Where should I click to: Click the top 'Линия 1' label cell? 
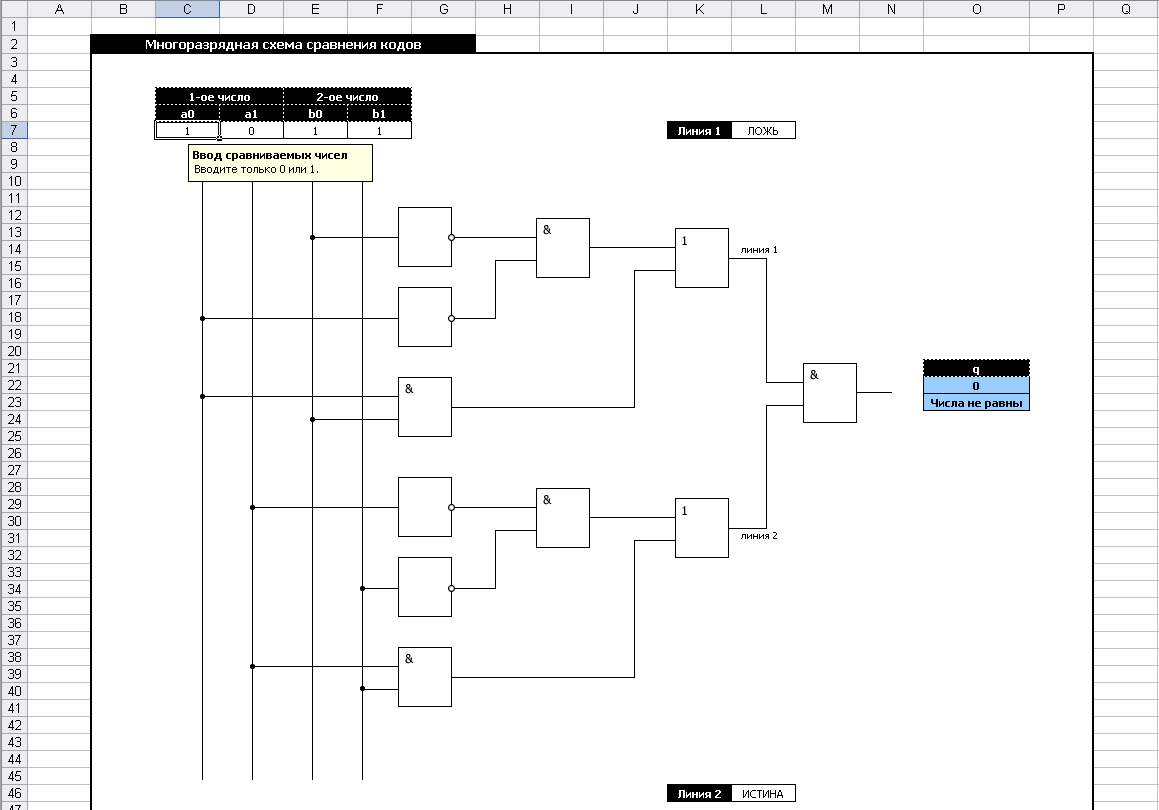click(x=699, y=131)
